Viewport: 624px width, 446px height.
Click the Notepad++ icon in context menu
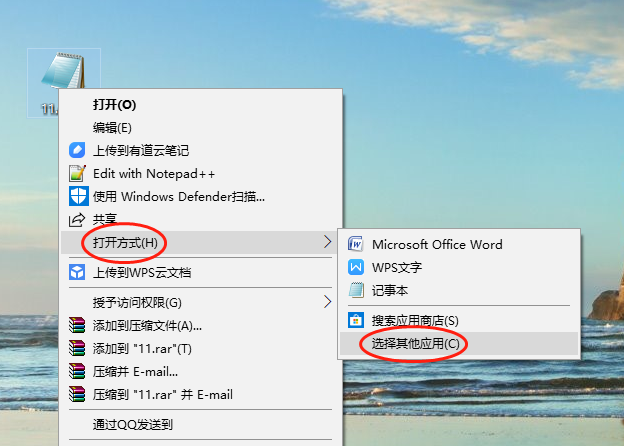77,173
